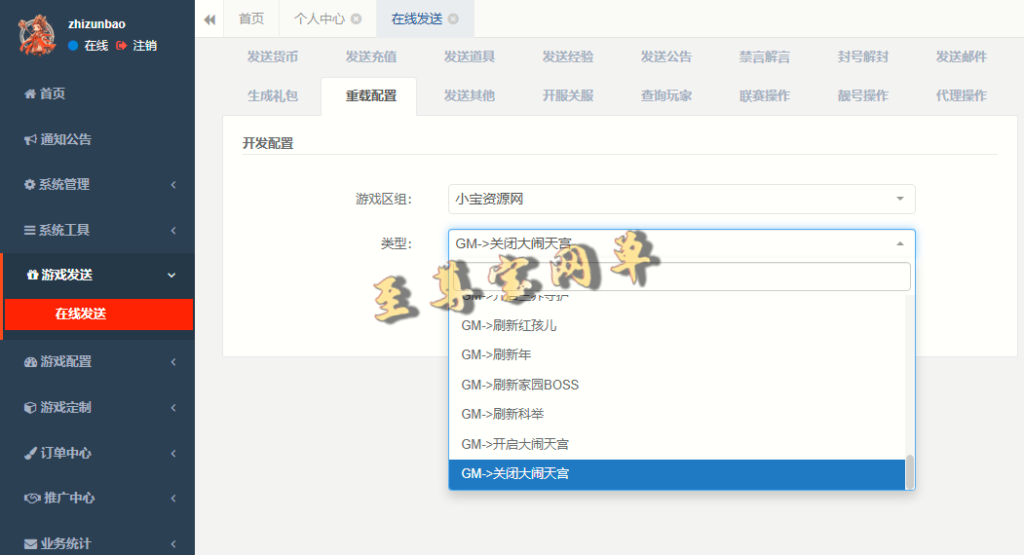
Task: Choose GM->刷新红孩儿 option
Action: (508, 325)
